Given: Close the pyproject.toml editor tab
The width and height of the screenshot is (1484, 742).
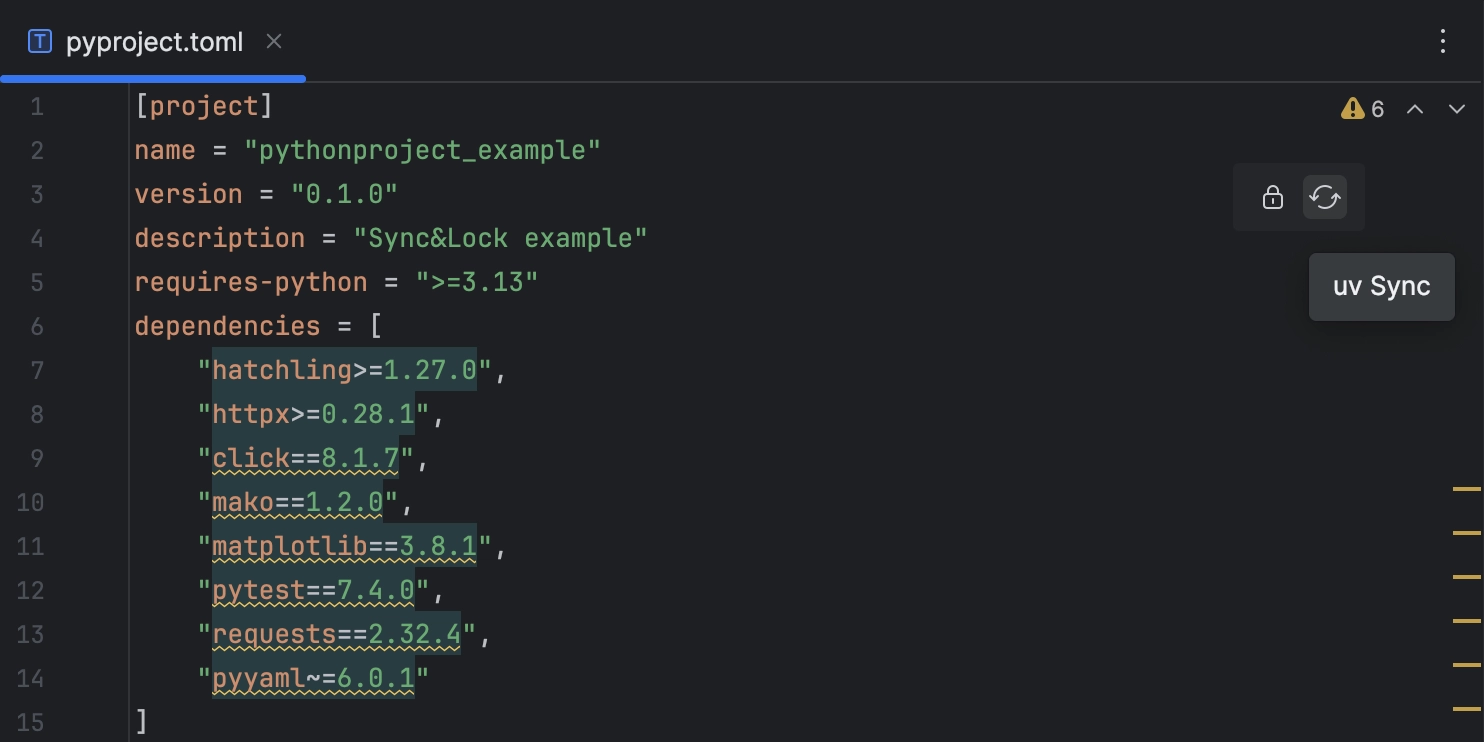Looking at the screenshot, I should click(x=274, y=42).
